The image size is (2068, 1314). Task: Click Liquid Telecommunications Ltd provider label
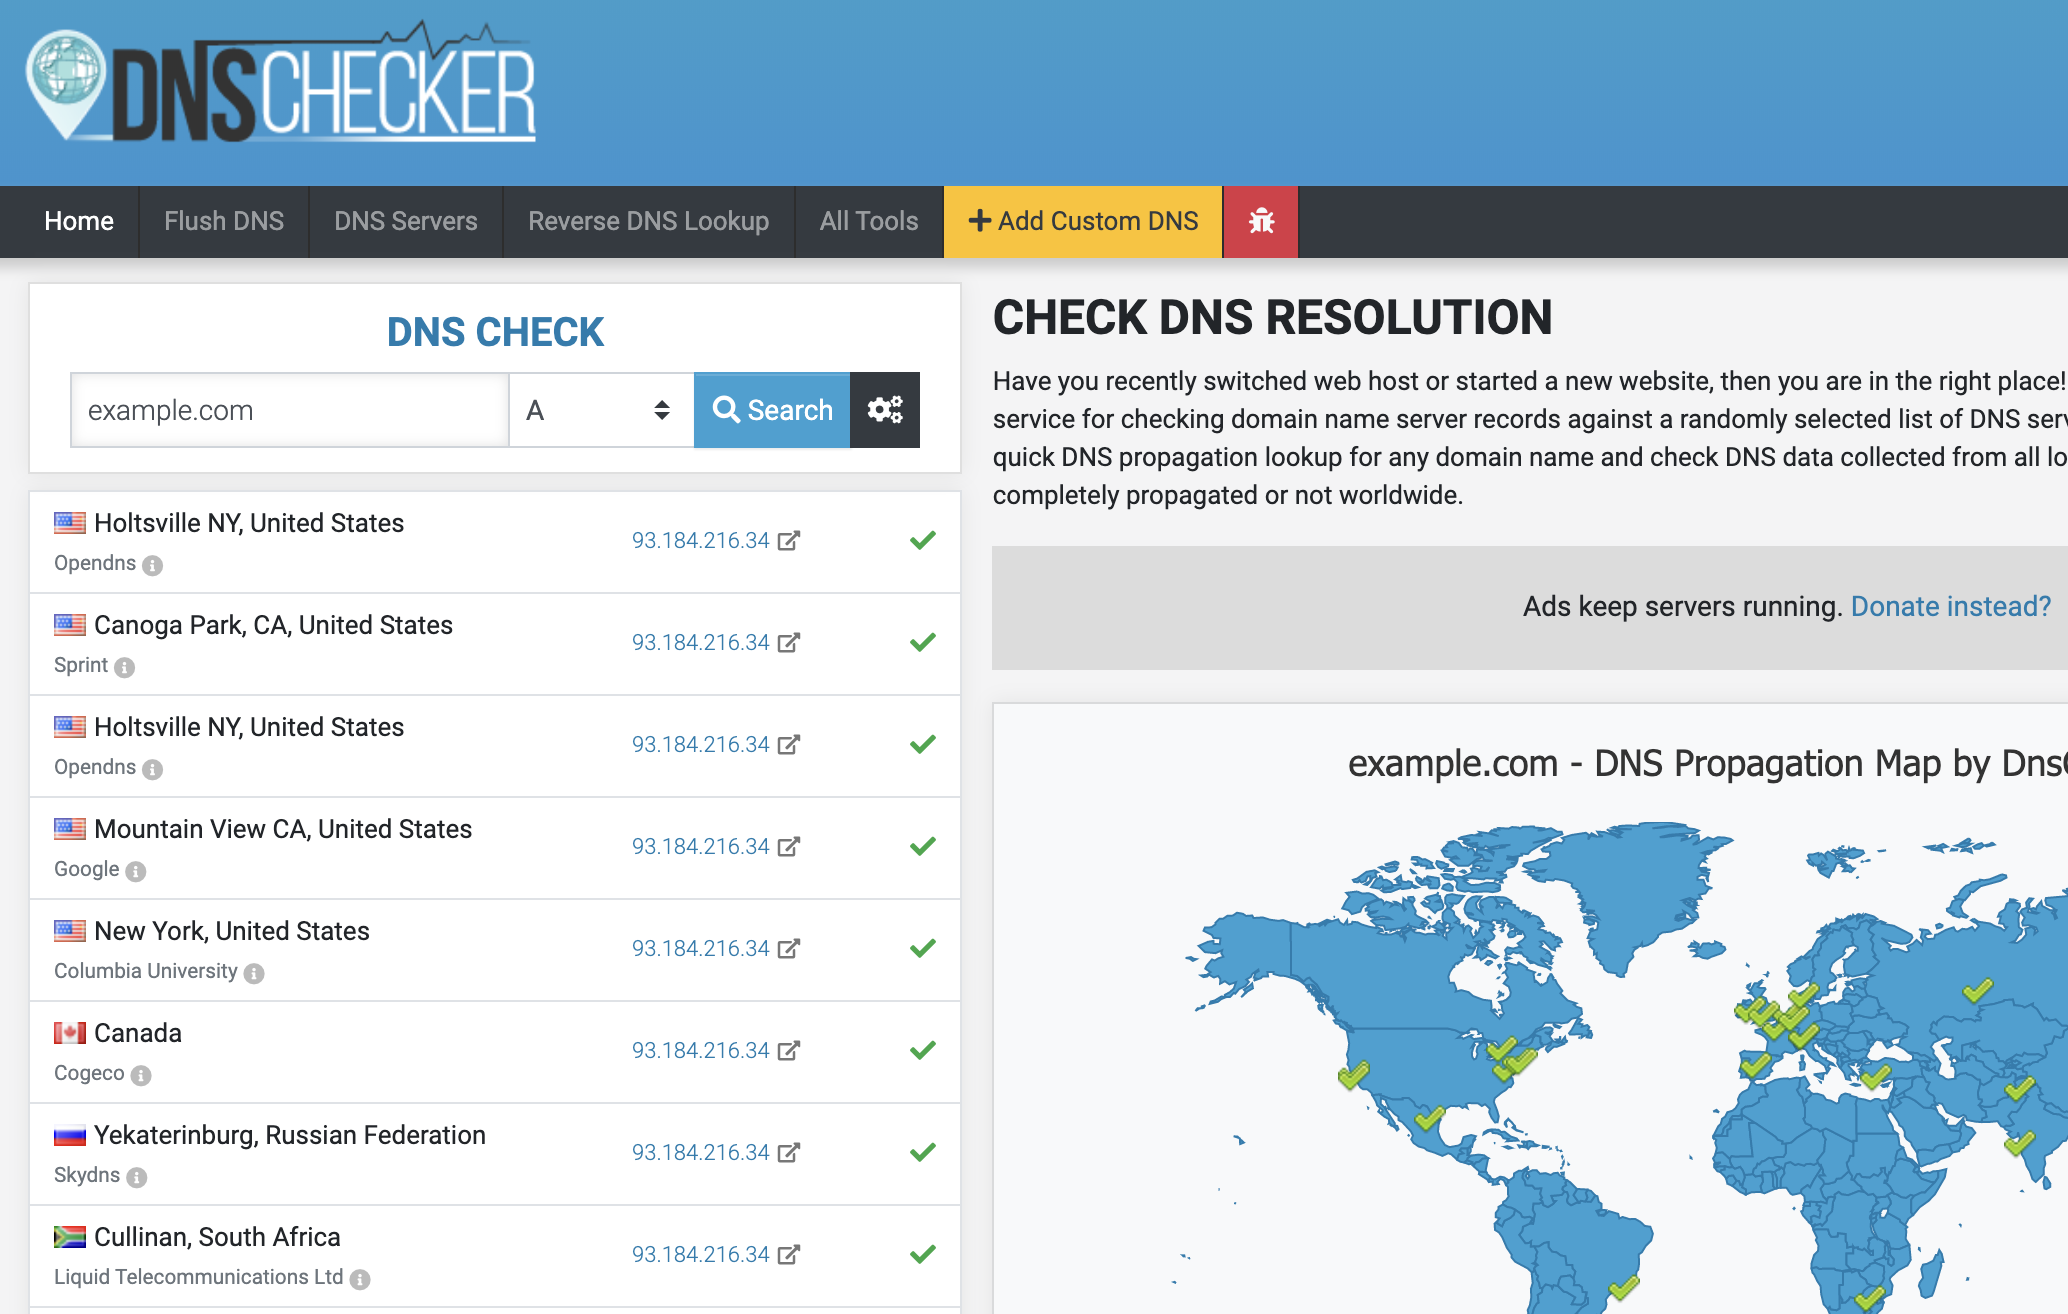point(198,1277)
